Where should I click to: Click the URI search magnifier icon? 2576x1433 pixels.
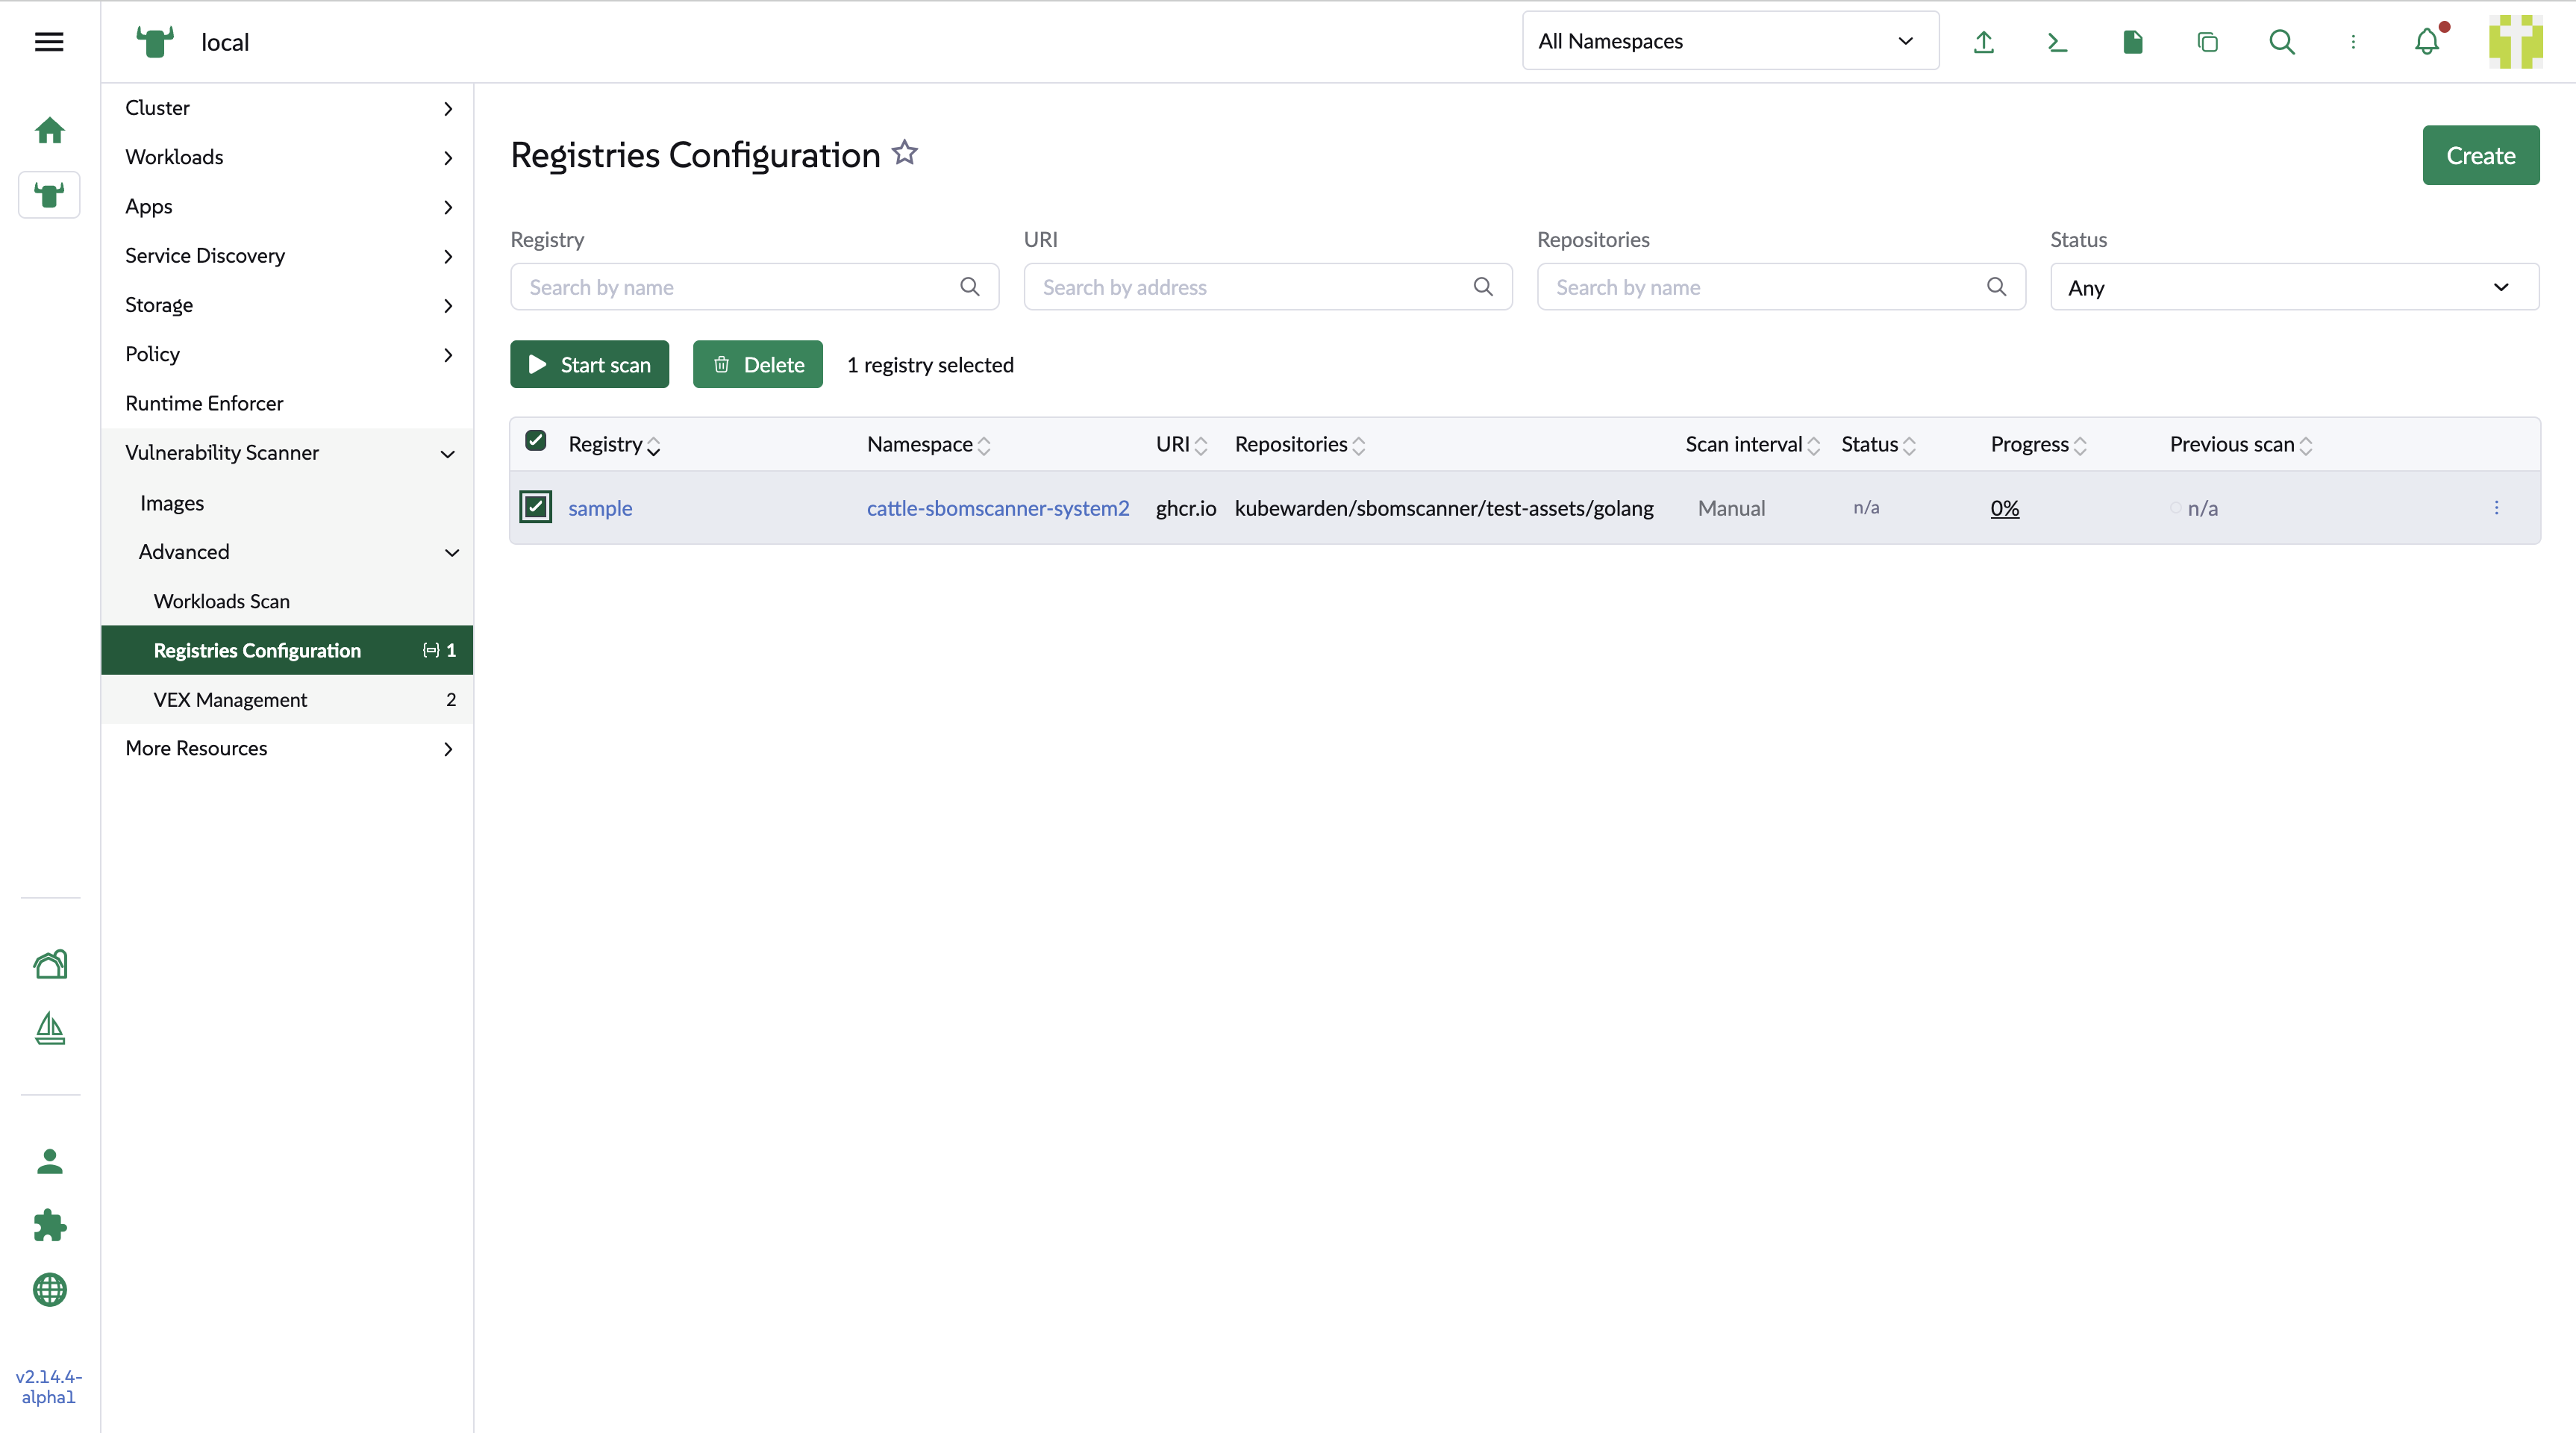tap(1483, 287)
